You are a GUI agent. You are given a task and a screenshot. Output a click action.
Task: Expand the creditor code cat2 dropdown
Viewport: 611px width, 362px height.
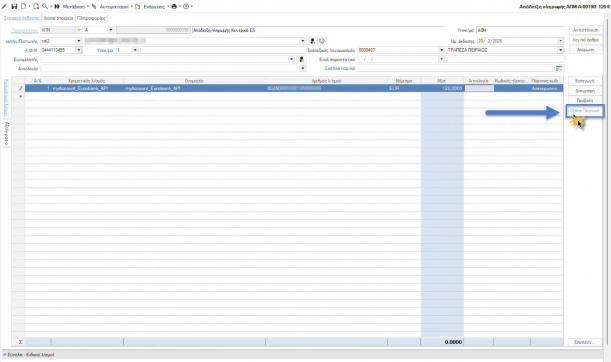(x=78, y=41)
